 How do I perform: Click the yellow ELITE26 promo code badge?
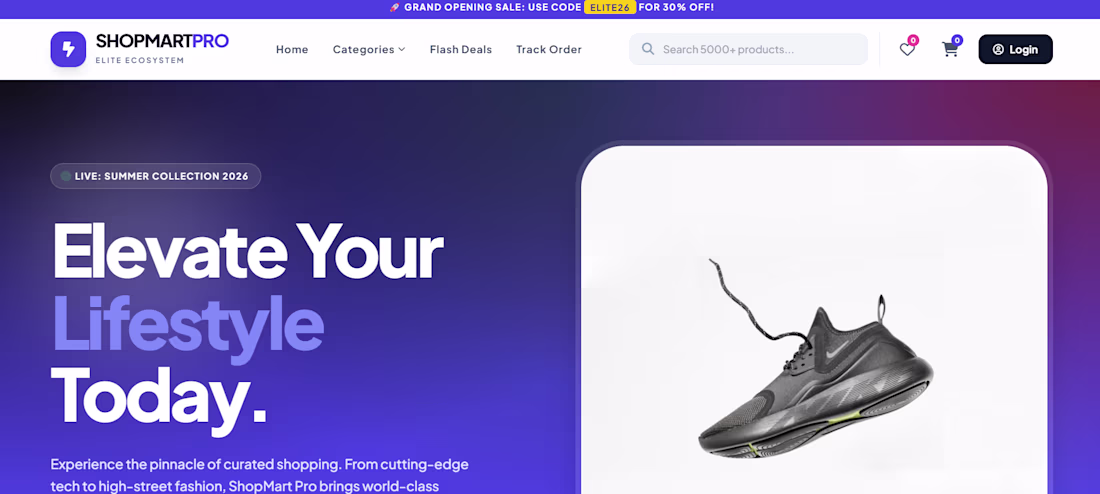(610, 8)
